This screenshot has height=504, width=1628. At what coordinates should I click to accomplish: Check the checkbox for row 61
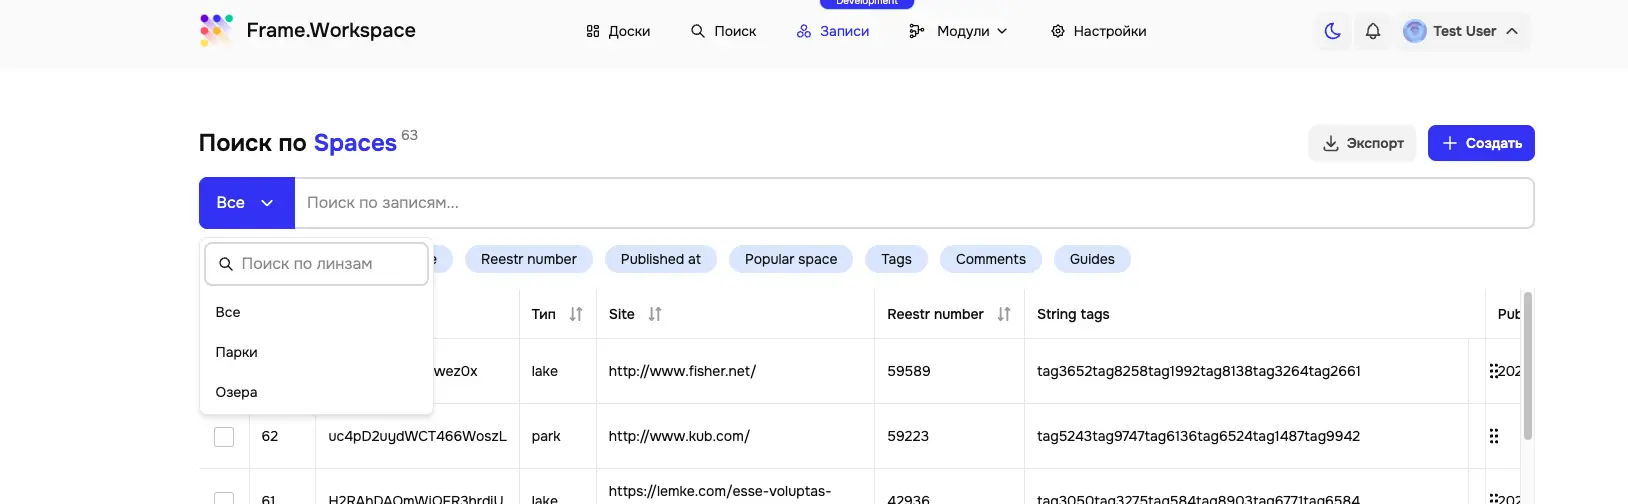224,498
